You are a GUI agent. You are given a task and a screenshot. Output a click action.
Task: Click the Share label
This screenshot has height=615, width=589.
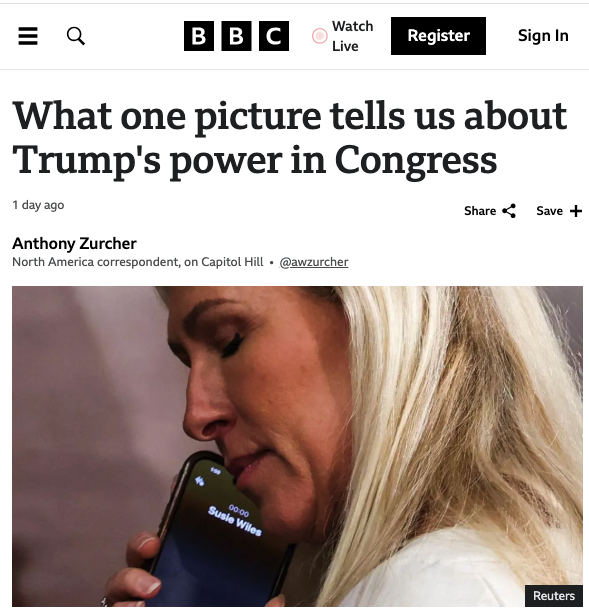click(480, 211)
